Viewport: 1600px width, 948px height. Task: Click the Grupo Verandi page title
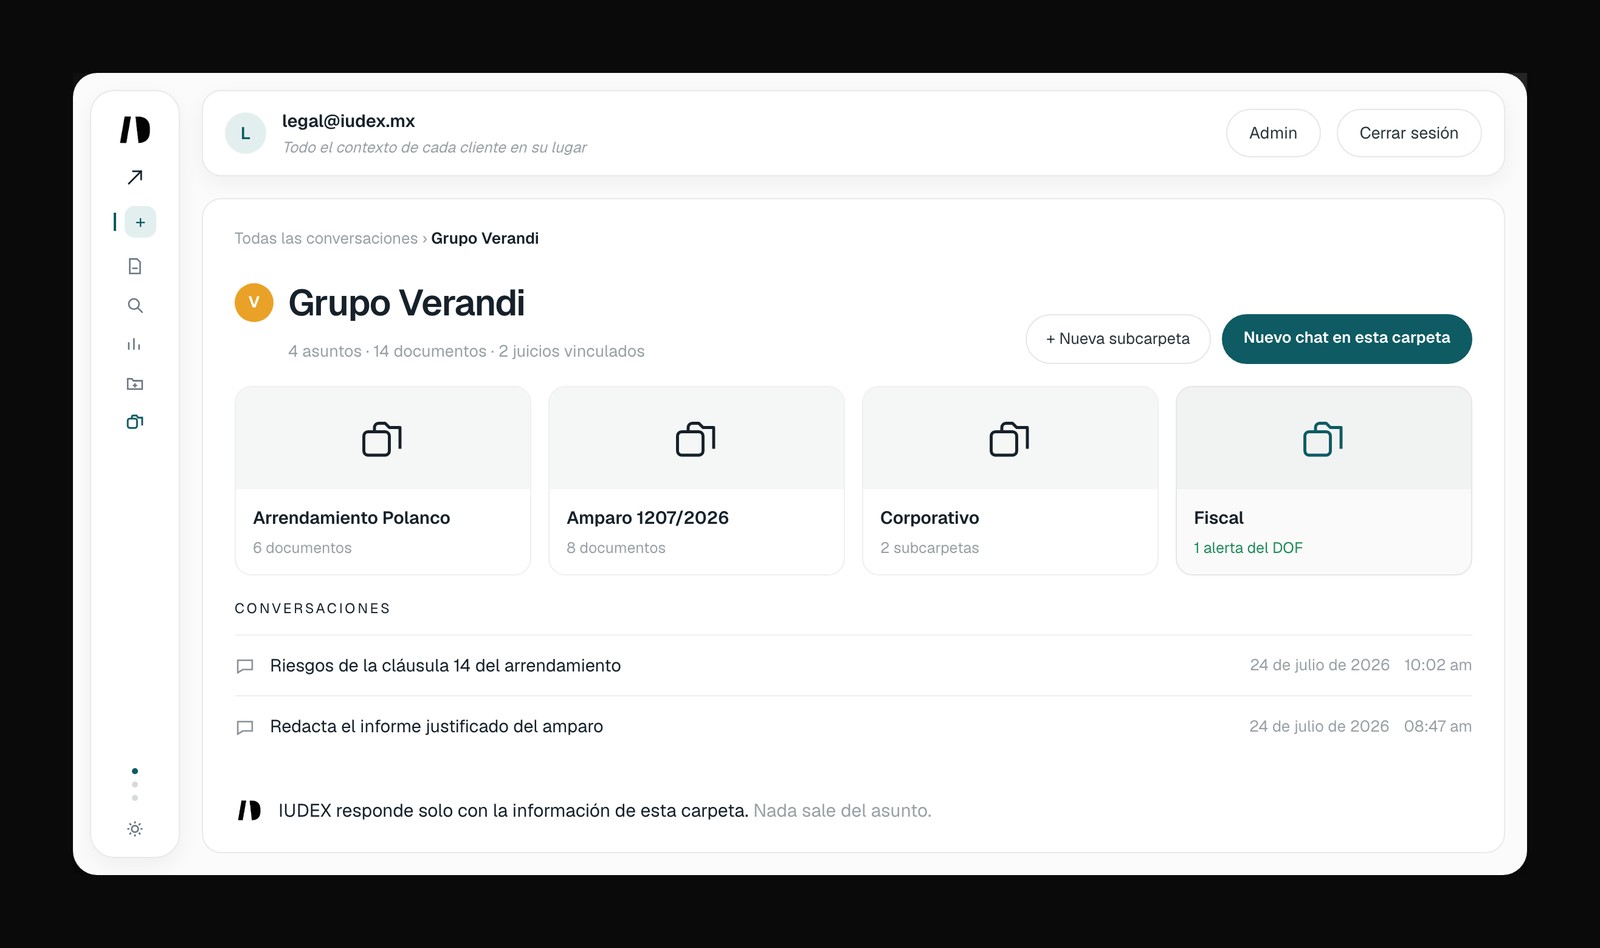[x=406, y=303]
